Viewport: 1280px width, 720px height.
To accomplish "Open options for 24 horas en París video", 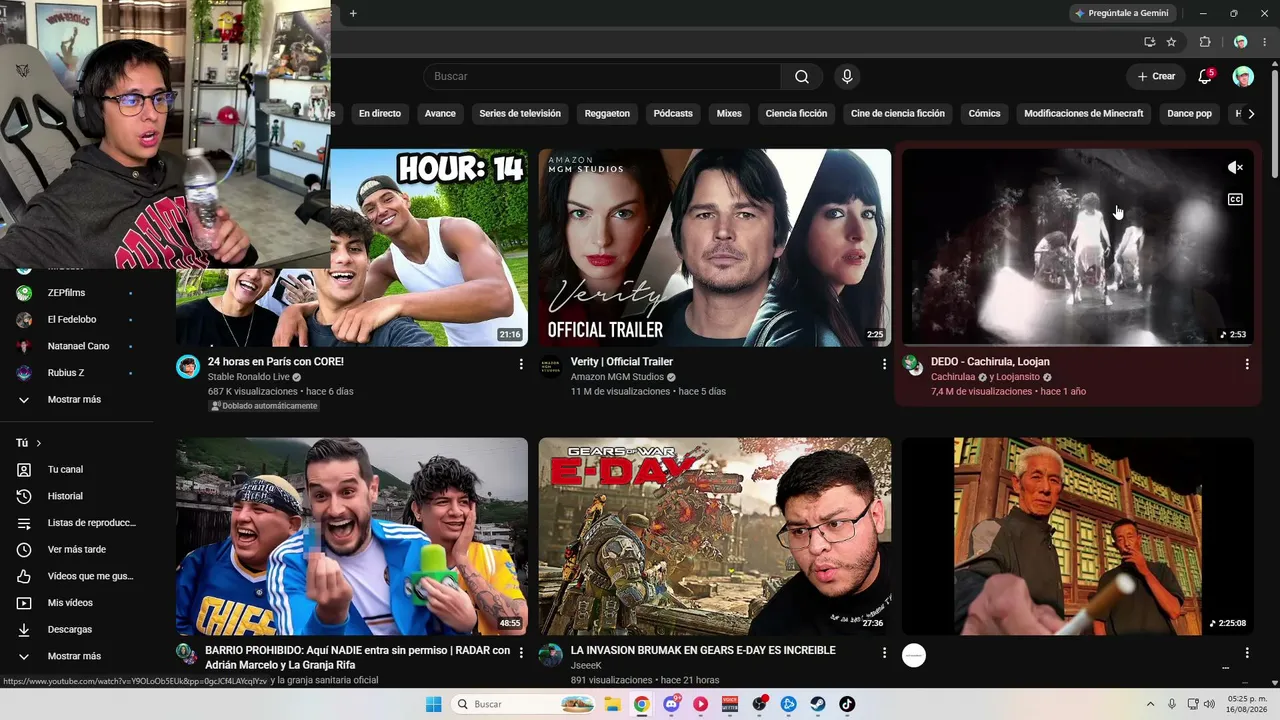I will point(521,365).
